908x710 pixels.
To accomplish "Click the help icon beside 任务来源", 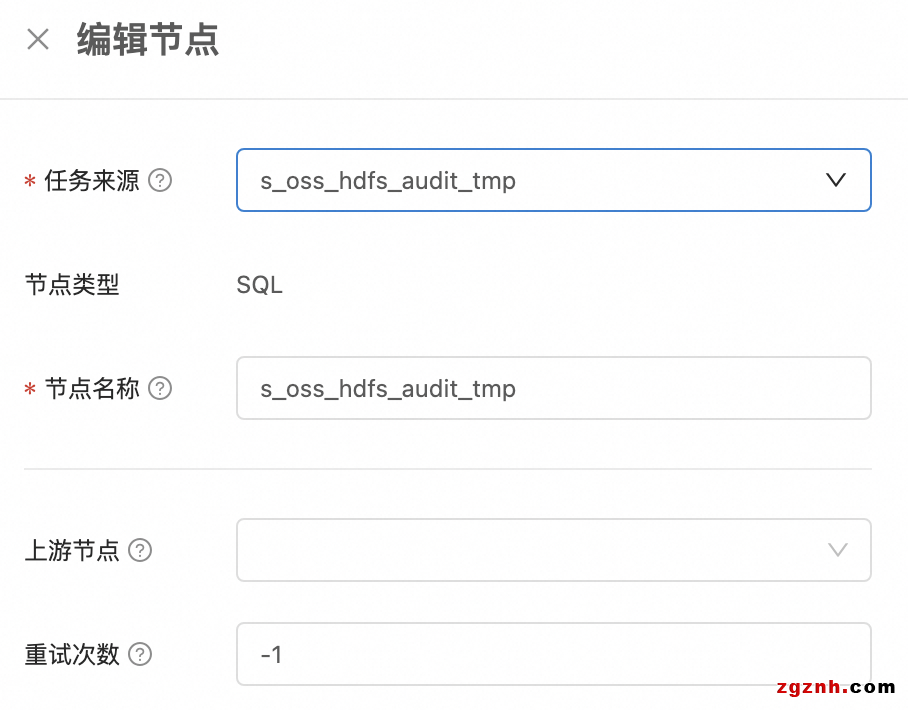I will coord(160,181).
